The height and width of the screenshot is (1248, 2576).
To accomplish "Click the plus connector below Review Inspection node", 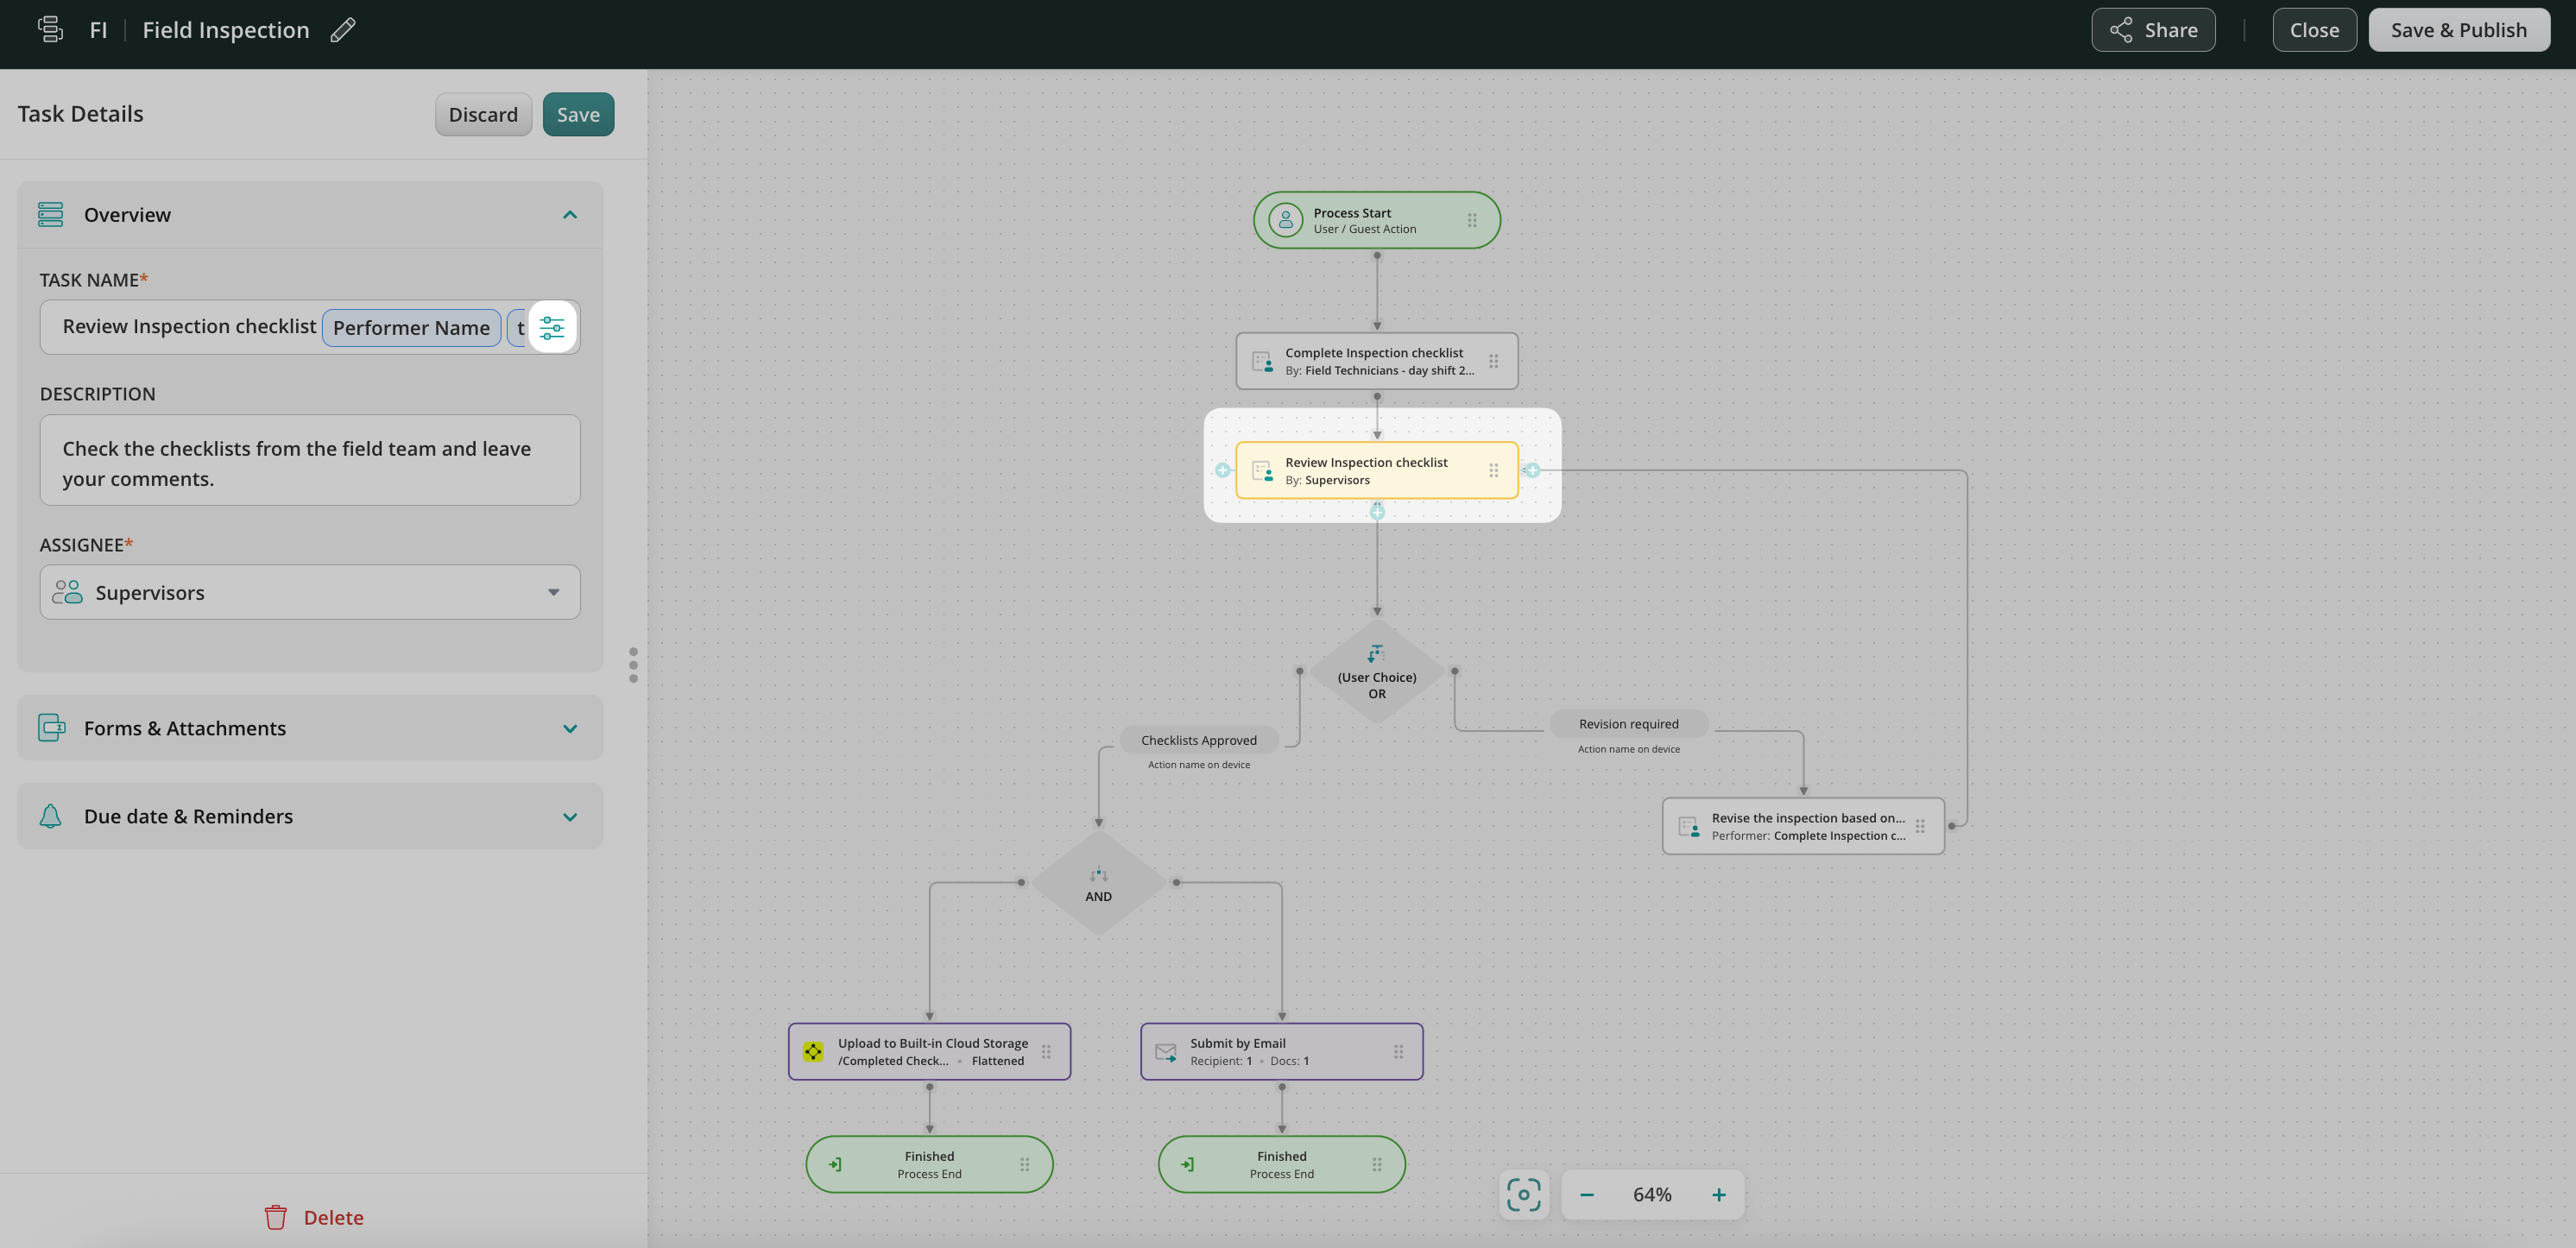I will (1377, 512).
